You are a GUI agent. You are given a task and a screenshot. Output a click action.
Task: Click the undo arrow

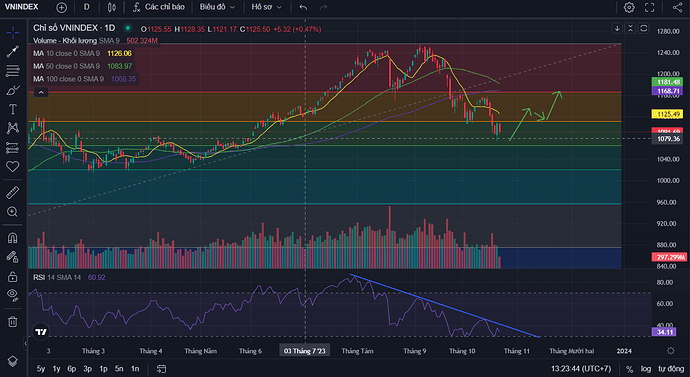coord(303,7)
